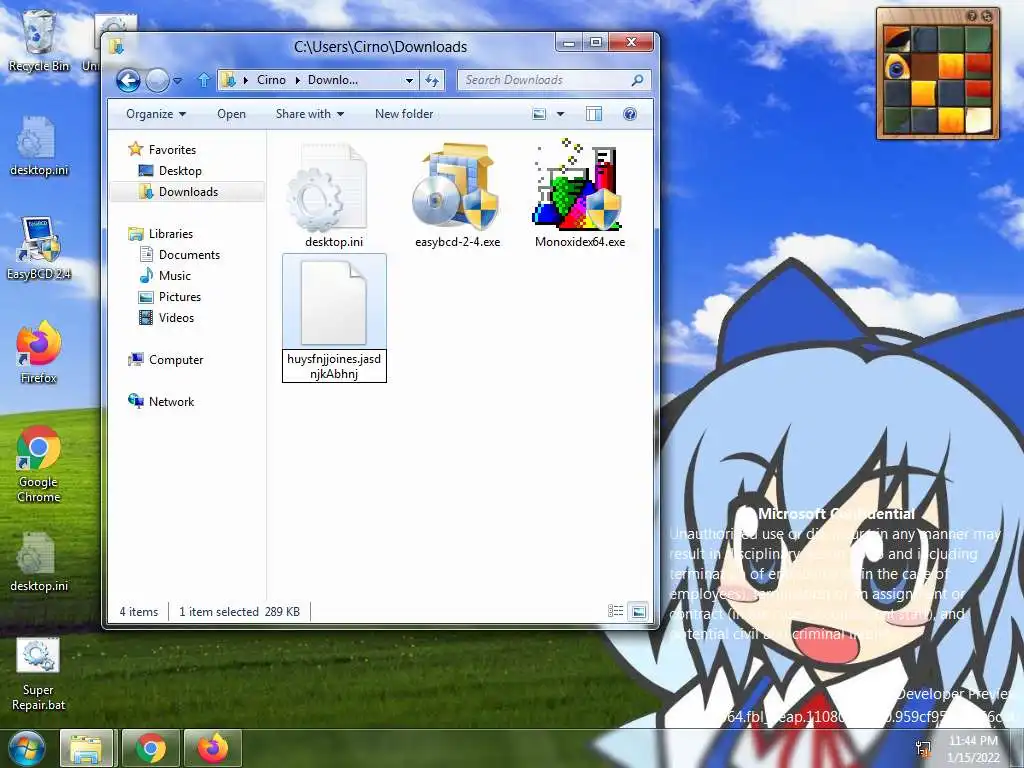Select Libraries in the navigation pane
This screenshot has width=1024, height=768.
coord(161,233)
